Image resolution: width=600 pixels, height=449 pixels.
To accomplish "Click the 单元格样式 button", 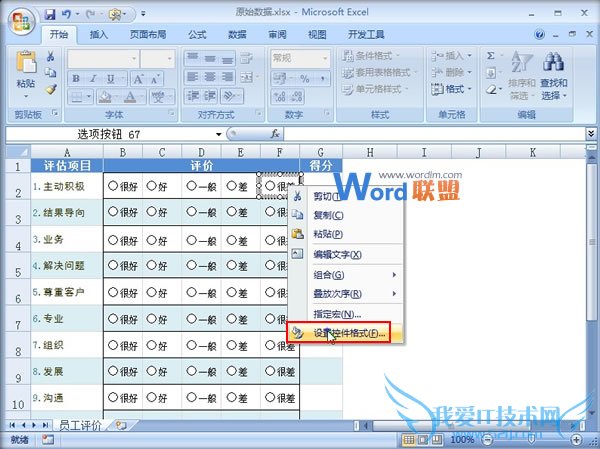I will point(375,90).
